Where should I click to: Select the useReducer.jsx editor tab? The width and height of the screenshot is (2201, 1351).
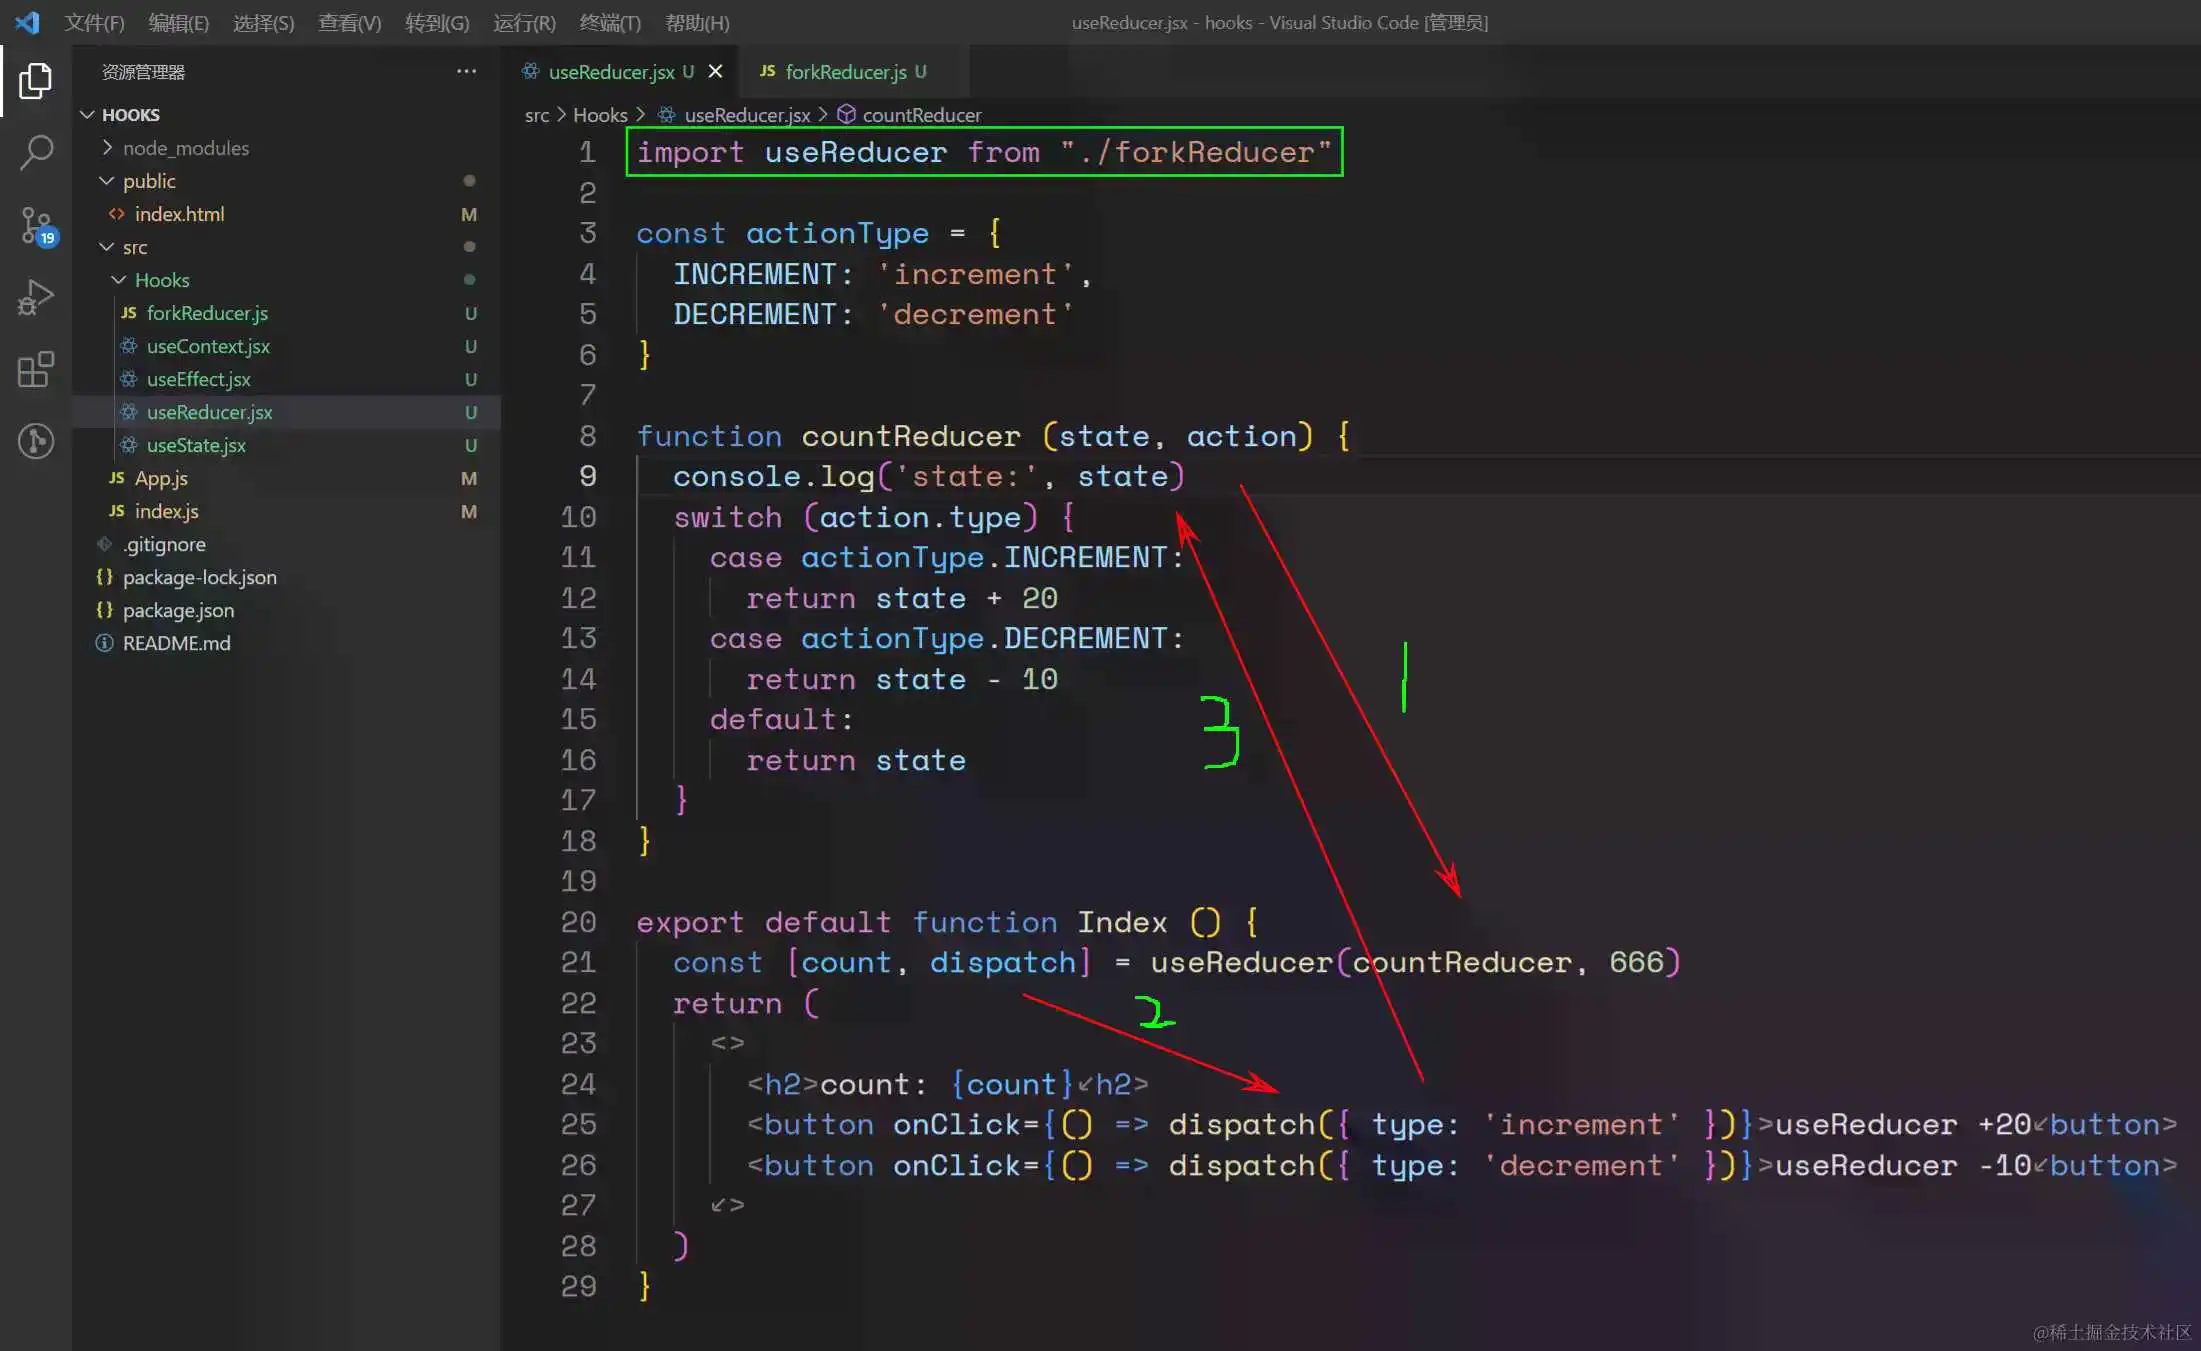(611, 72)
